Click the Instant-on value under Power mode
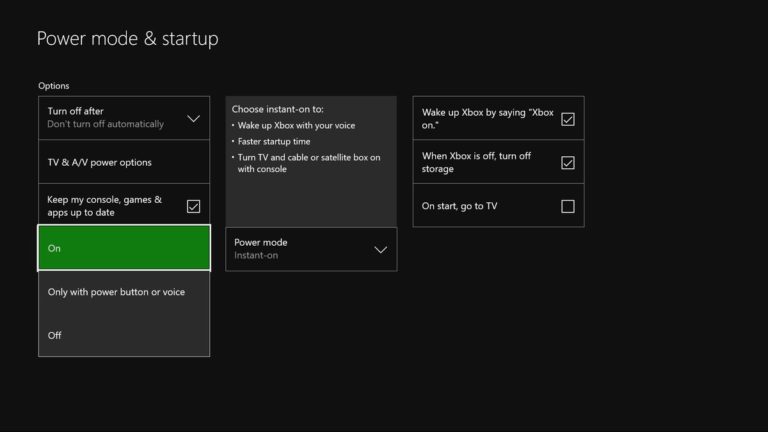This screenshot has width=768, height=432. 256,256
